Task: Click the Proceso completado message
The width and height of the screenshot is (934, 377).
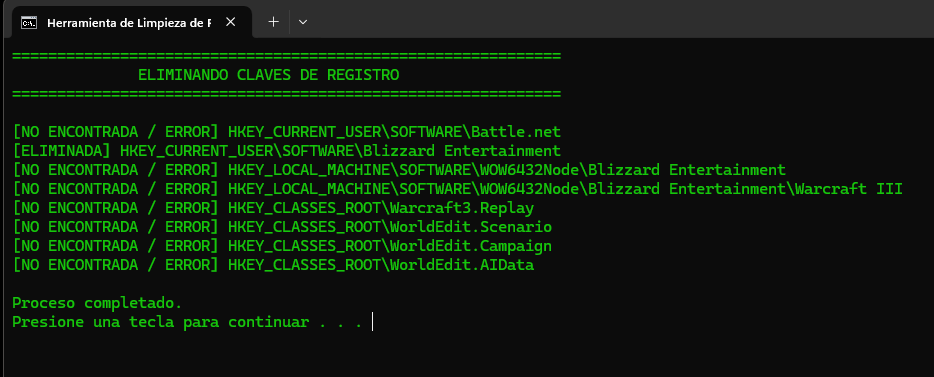Action: (x=97, y=303)
